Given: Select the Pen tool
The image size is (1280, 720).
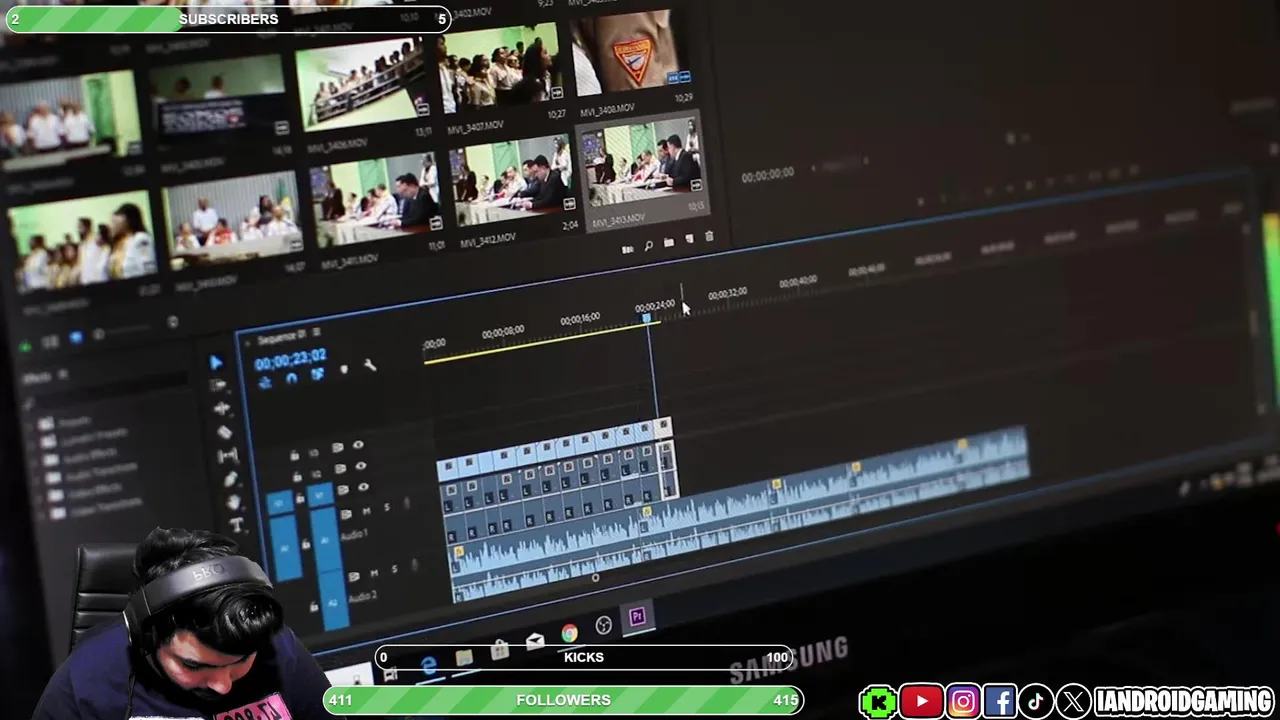Looking at the screenshot, I should (231, 479).
